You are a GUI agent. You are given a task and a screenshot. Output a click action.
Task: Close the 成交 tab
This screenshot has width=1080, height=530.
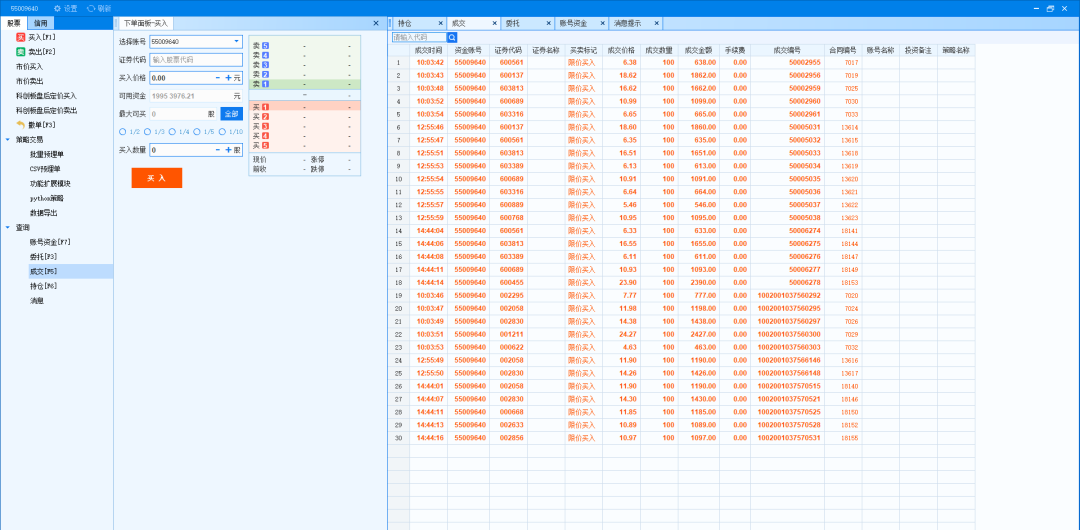point(495,23)
